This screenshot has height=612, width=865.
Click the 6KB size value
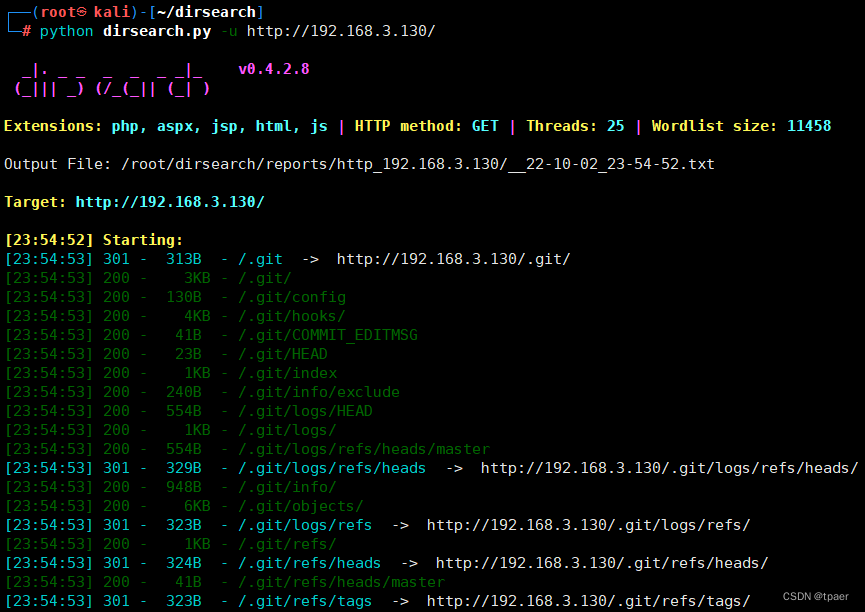197,506
